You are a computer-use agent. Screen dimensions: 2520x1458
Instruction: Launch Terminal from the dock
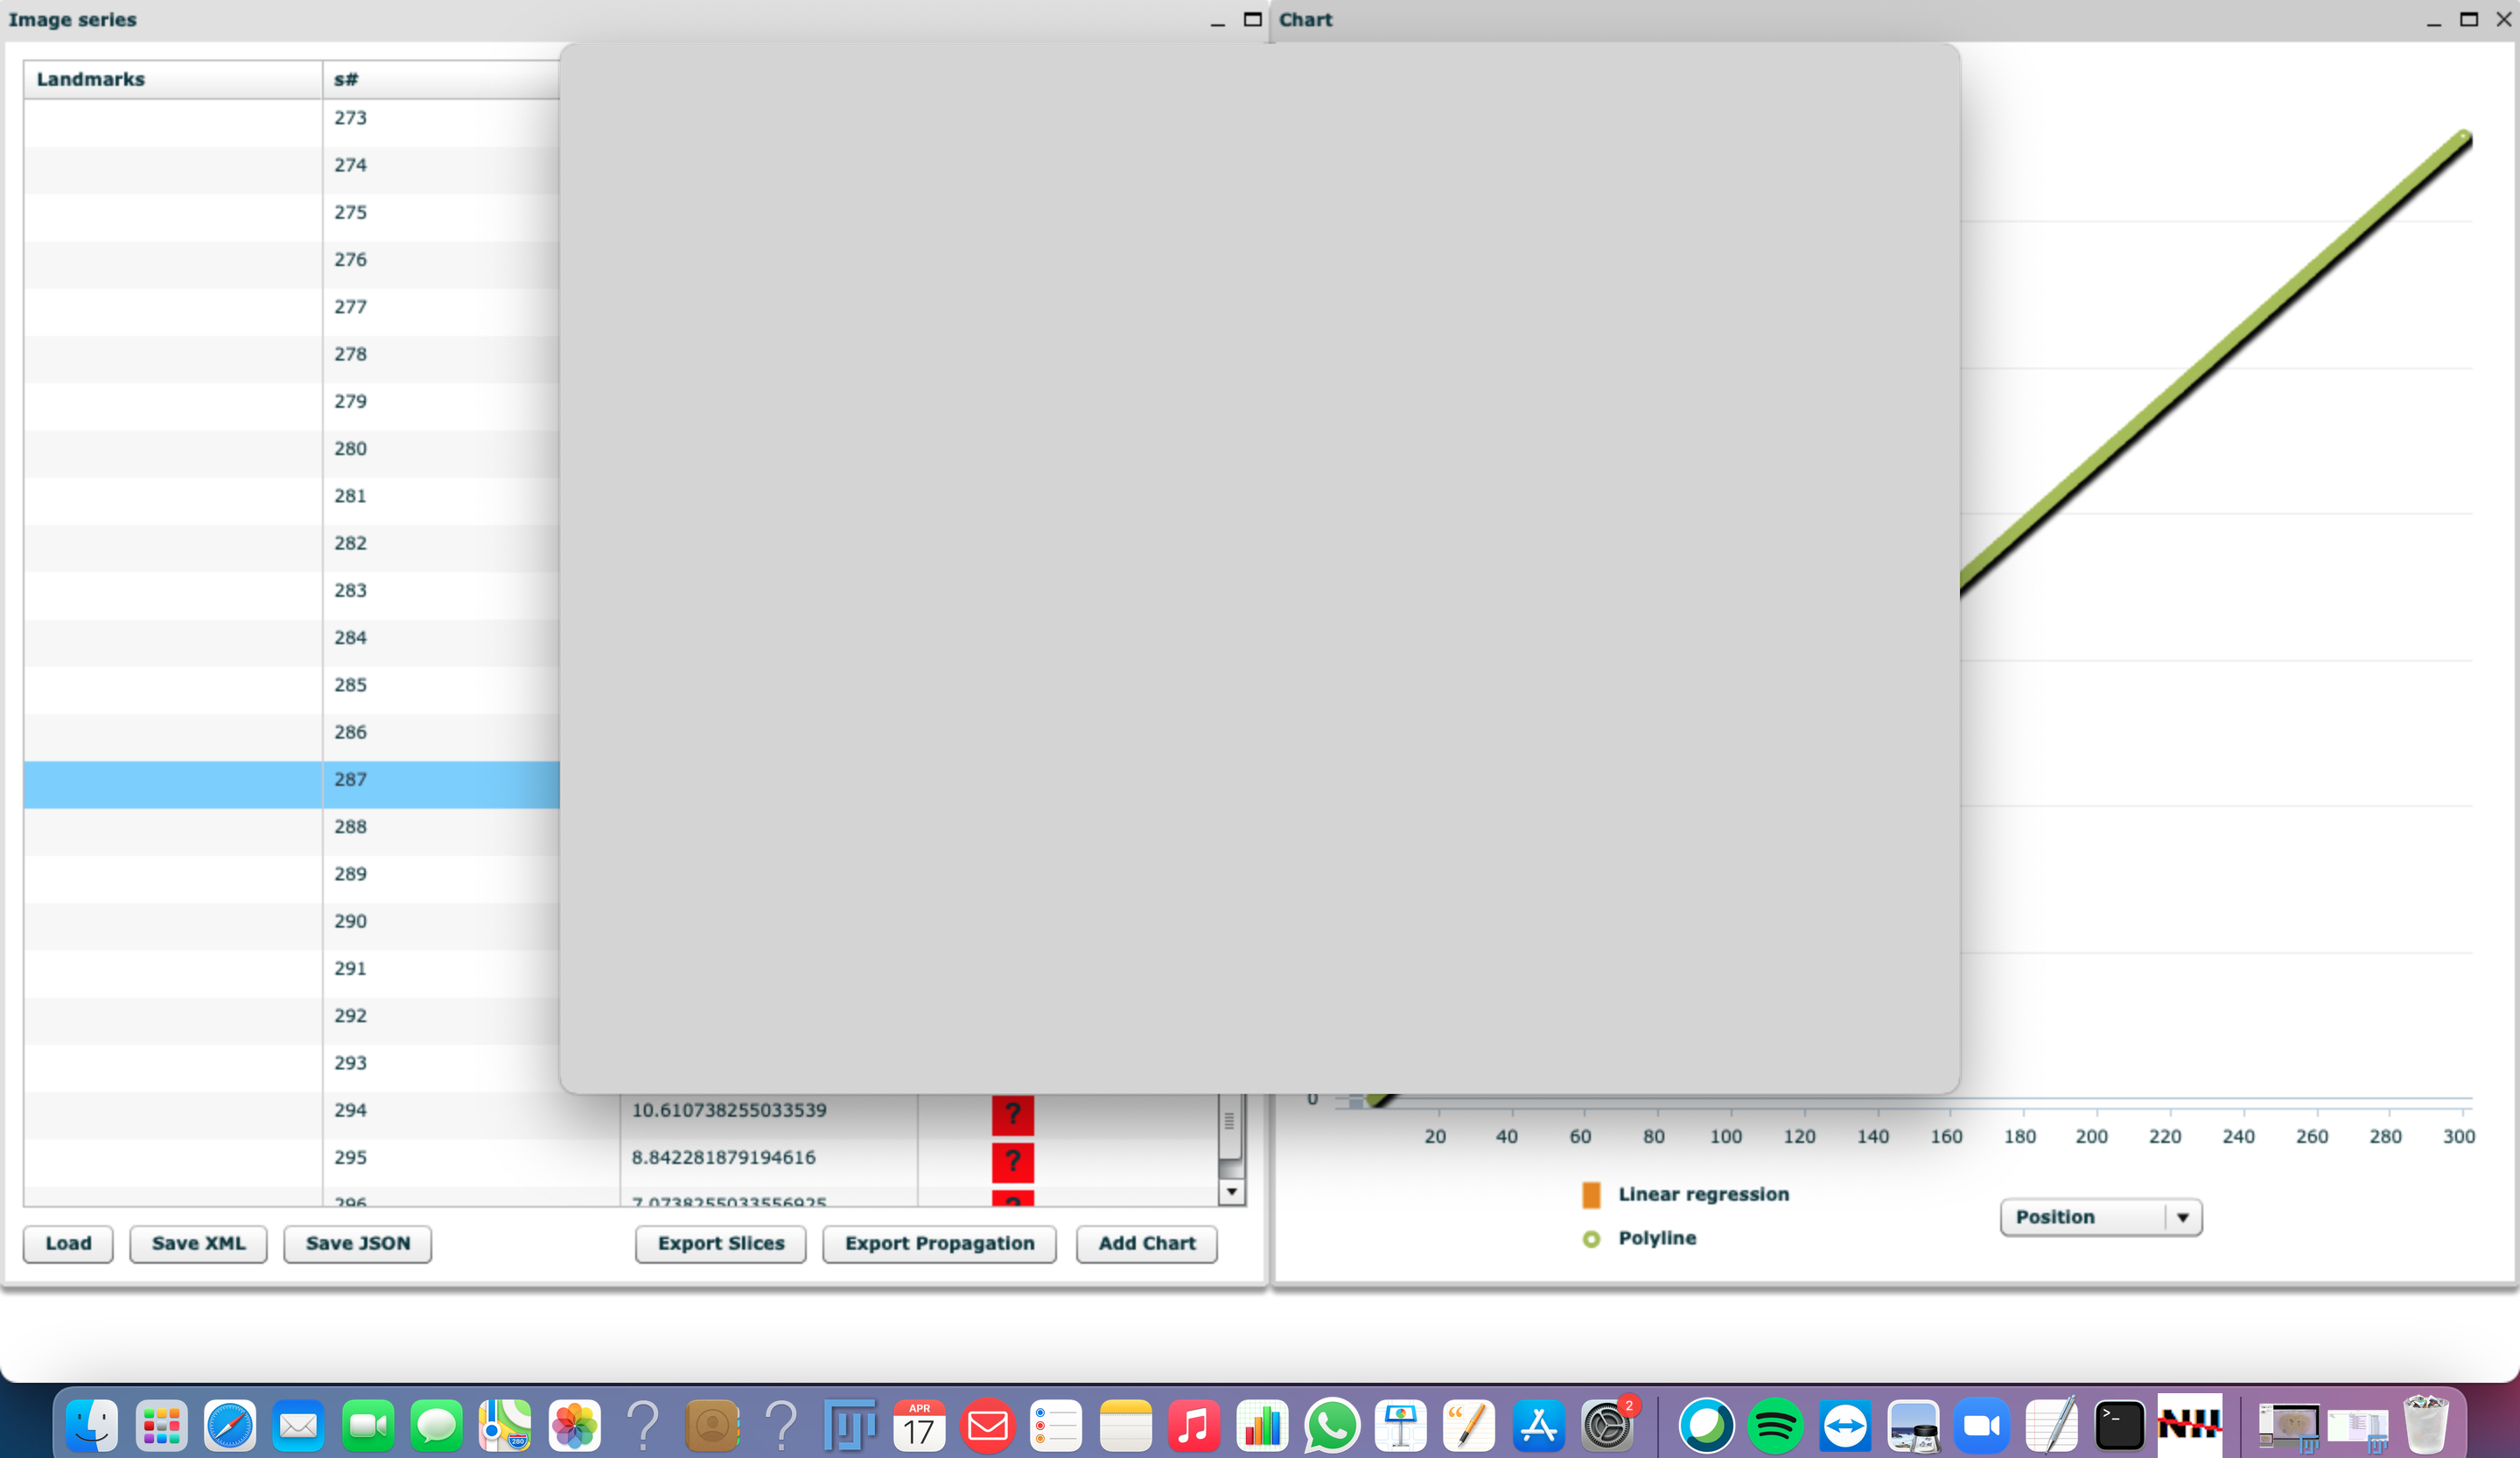pyautogui.click(x=2119, y=1426)
